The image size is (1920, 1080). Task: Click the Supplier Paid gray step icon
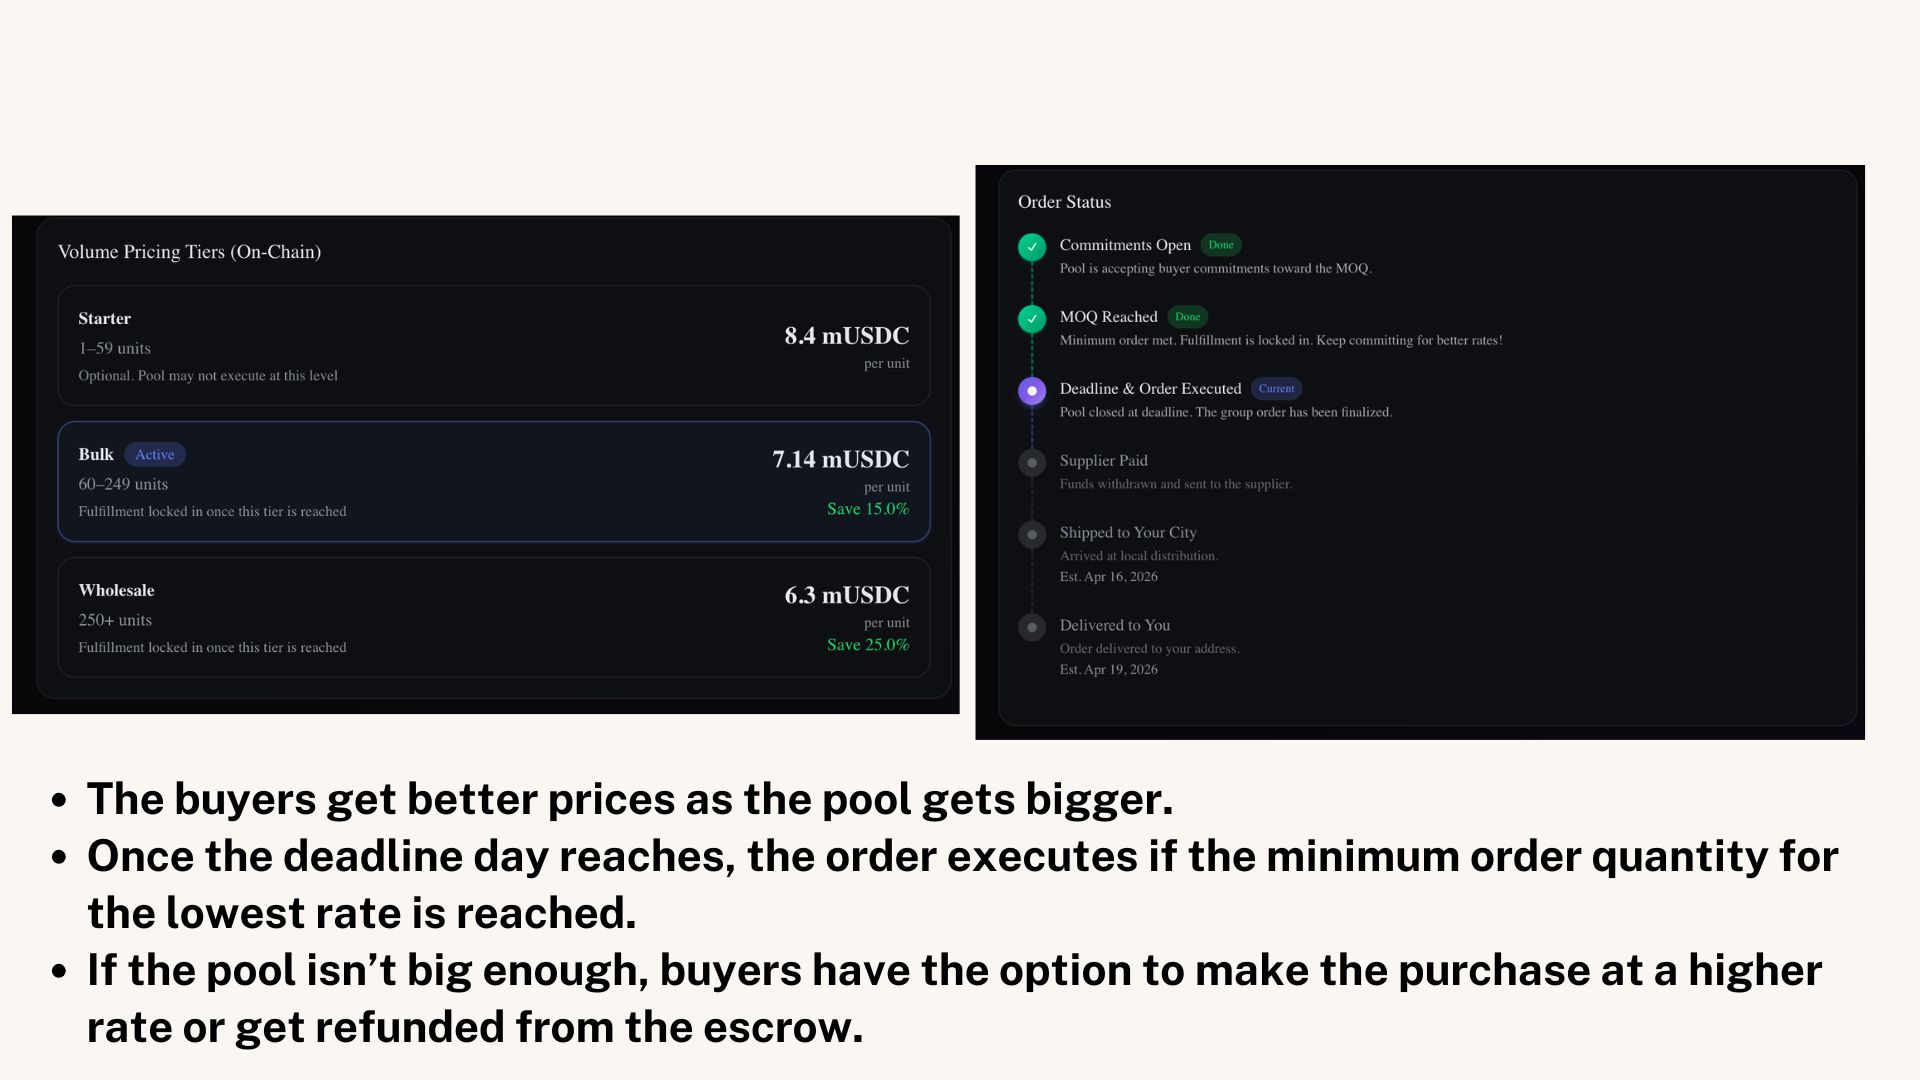[x=1032, y=462]
